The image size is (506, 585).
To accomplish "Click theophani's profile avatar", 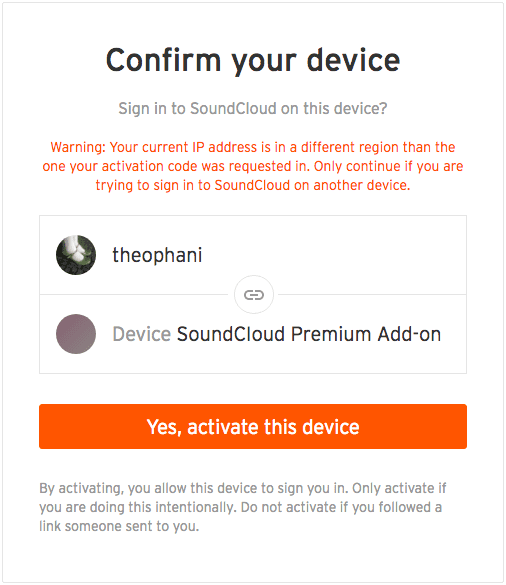I will pos(76,255).
